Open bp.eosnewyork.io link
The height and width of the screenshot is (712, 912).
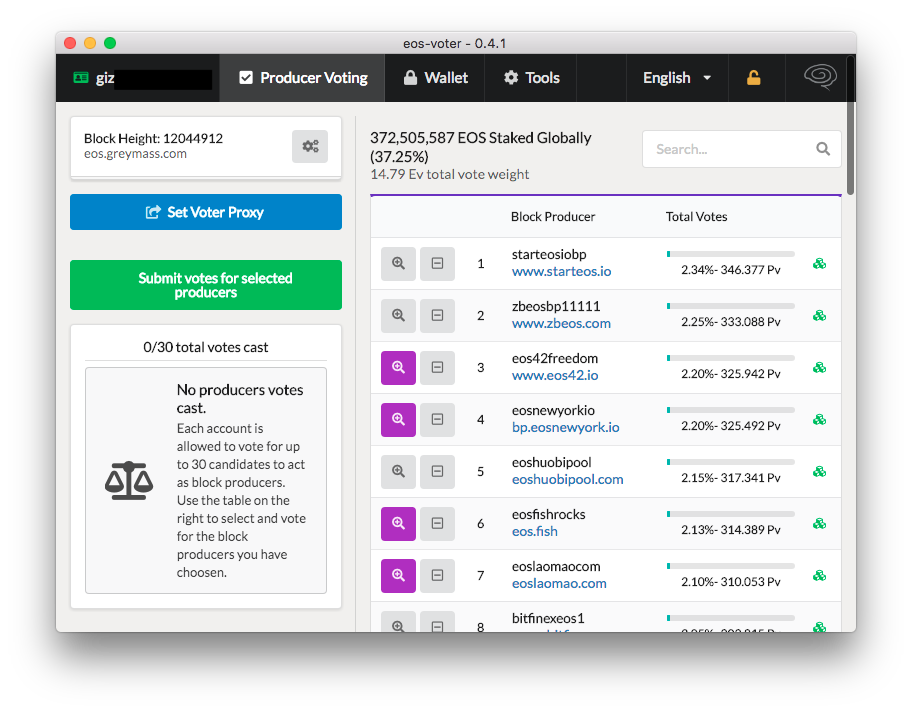tap(565, 428)
